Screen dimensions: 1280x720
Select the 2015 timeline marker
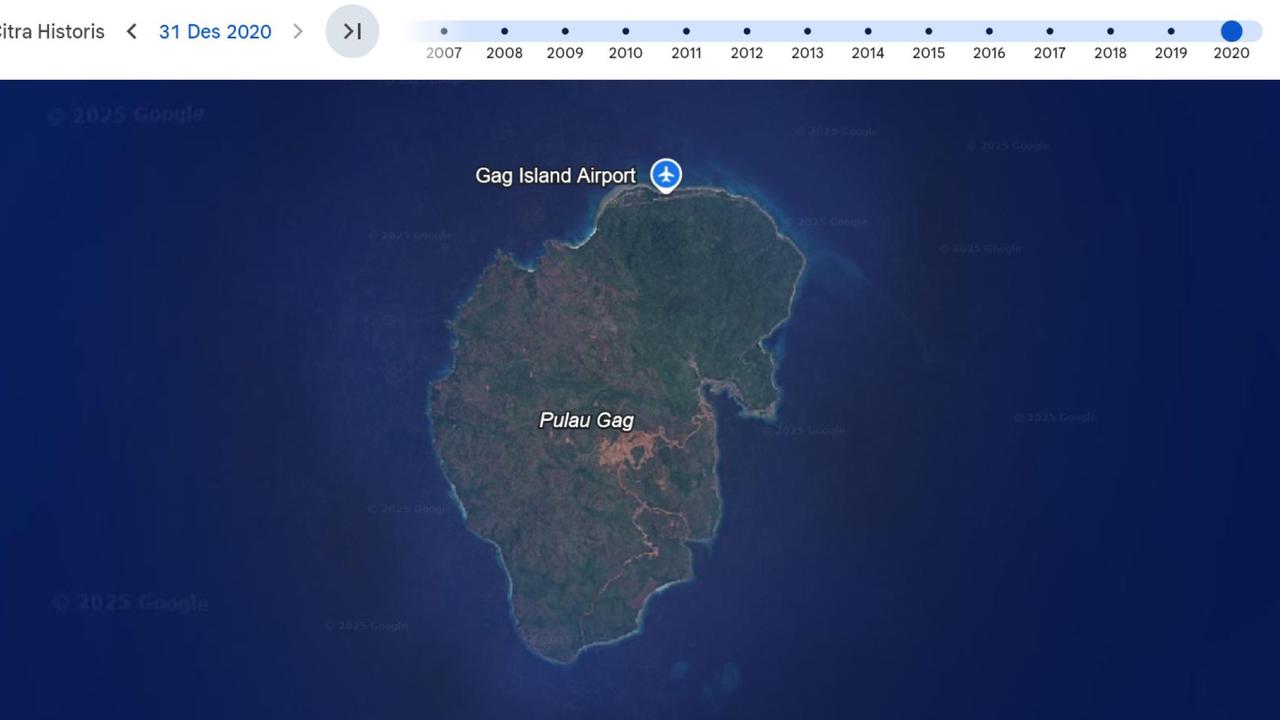point(928,32)
